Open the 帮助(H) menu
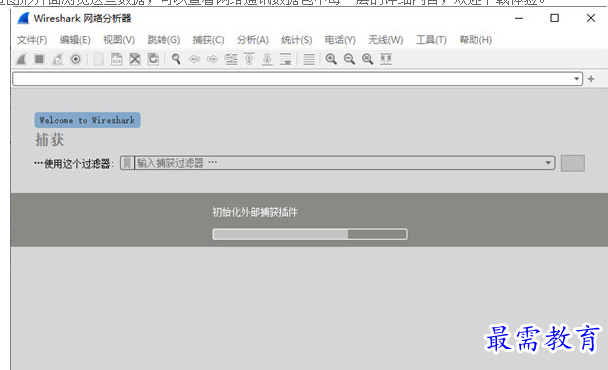The height and width of the screenshot is (370, 608). pyautogui.click(x=476, y=40)
